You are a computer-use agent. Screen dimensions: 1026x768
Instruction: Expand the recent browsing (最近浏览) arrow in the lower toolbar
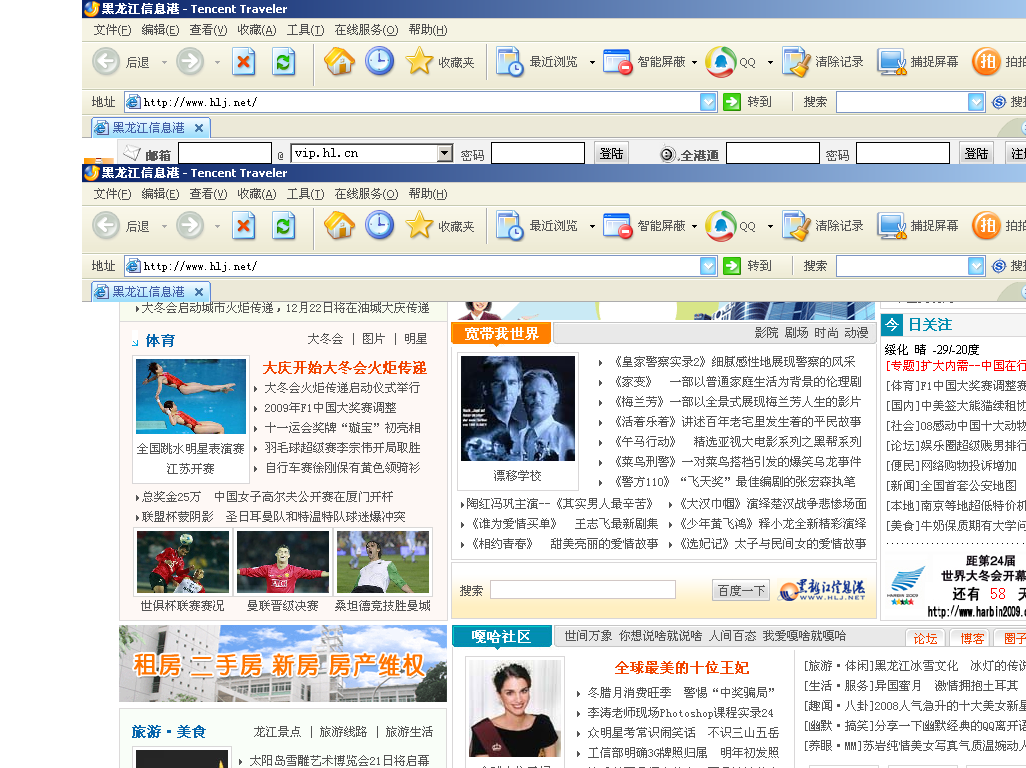tap(592, 227)
